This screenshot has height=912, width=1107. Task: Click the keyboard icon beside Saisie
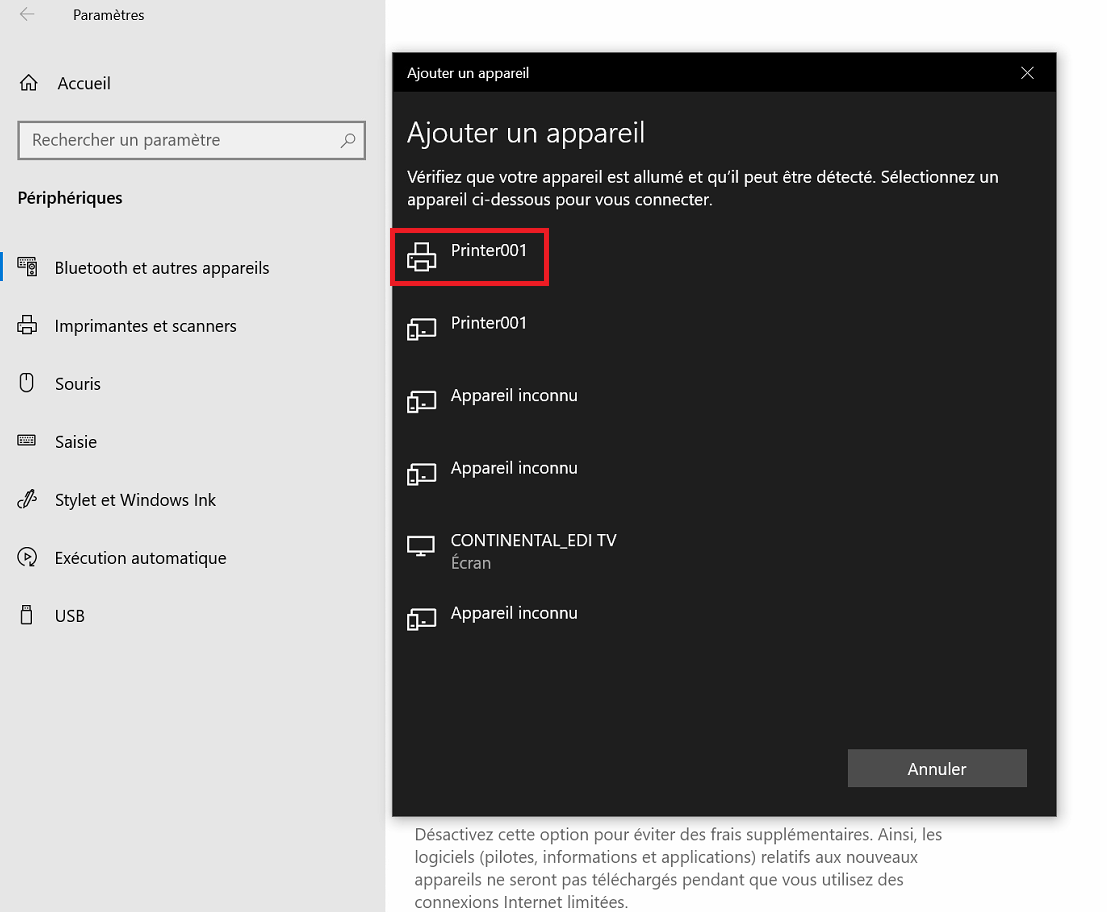(x=27, y=440)
